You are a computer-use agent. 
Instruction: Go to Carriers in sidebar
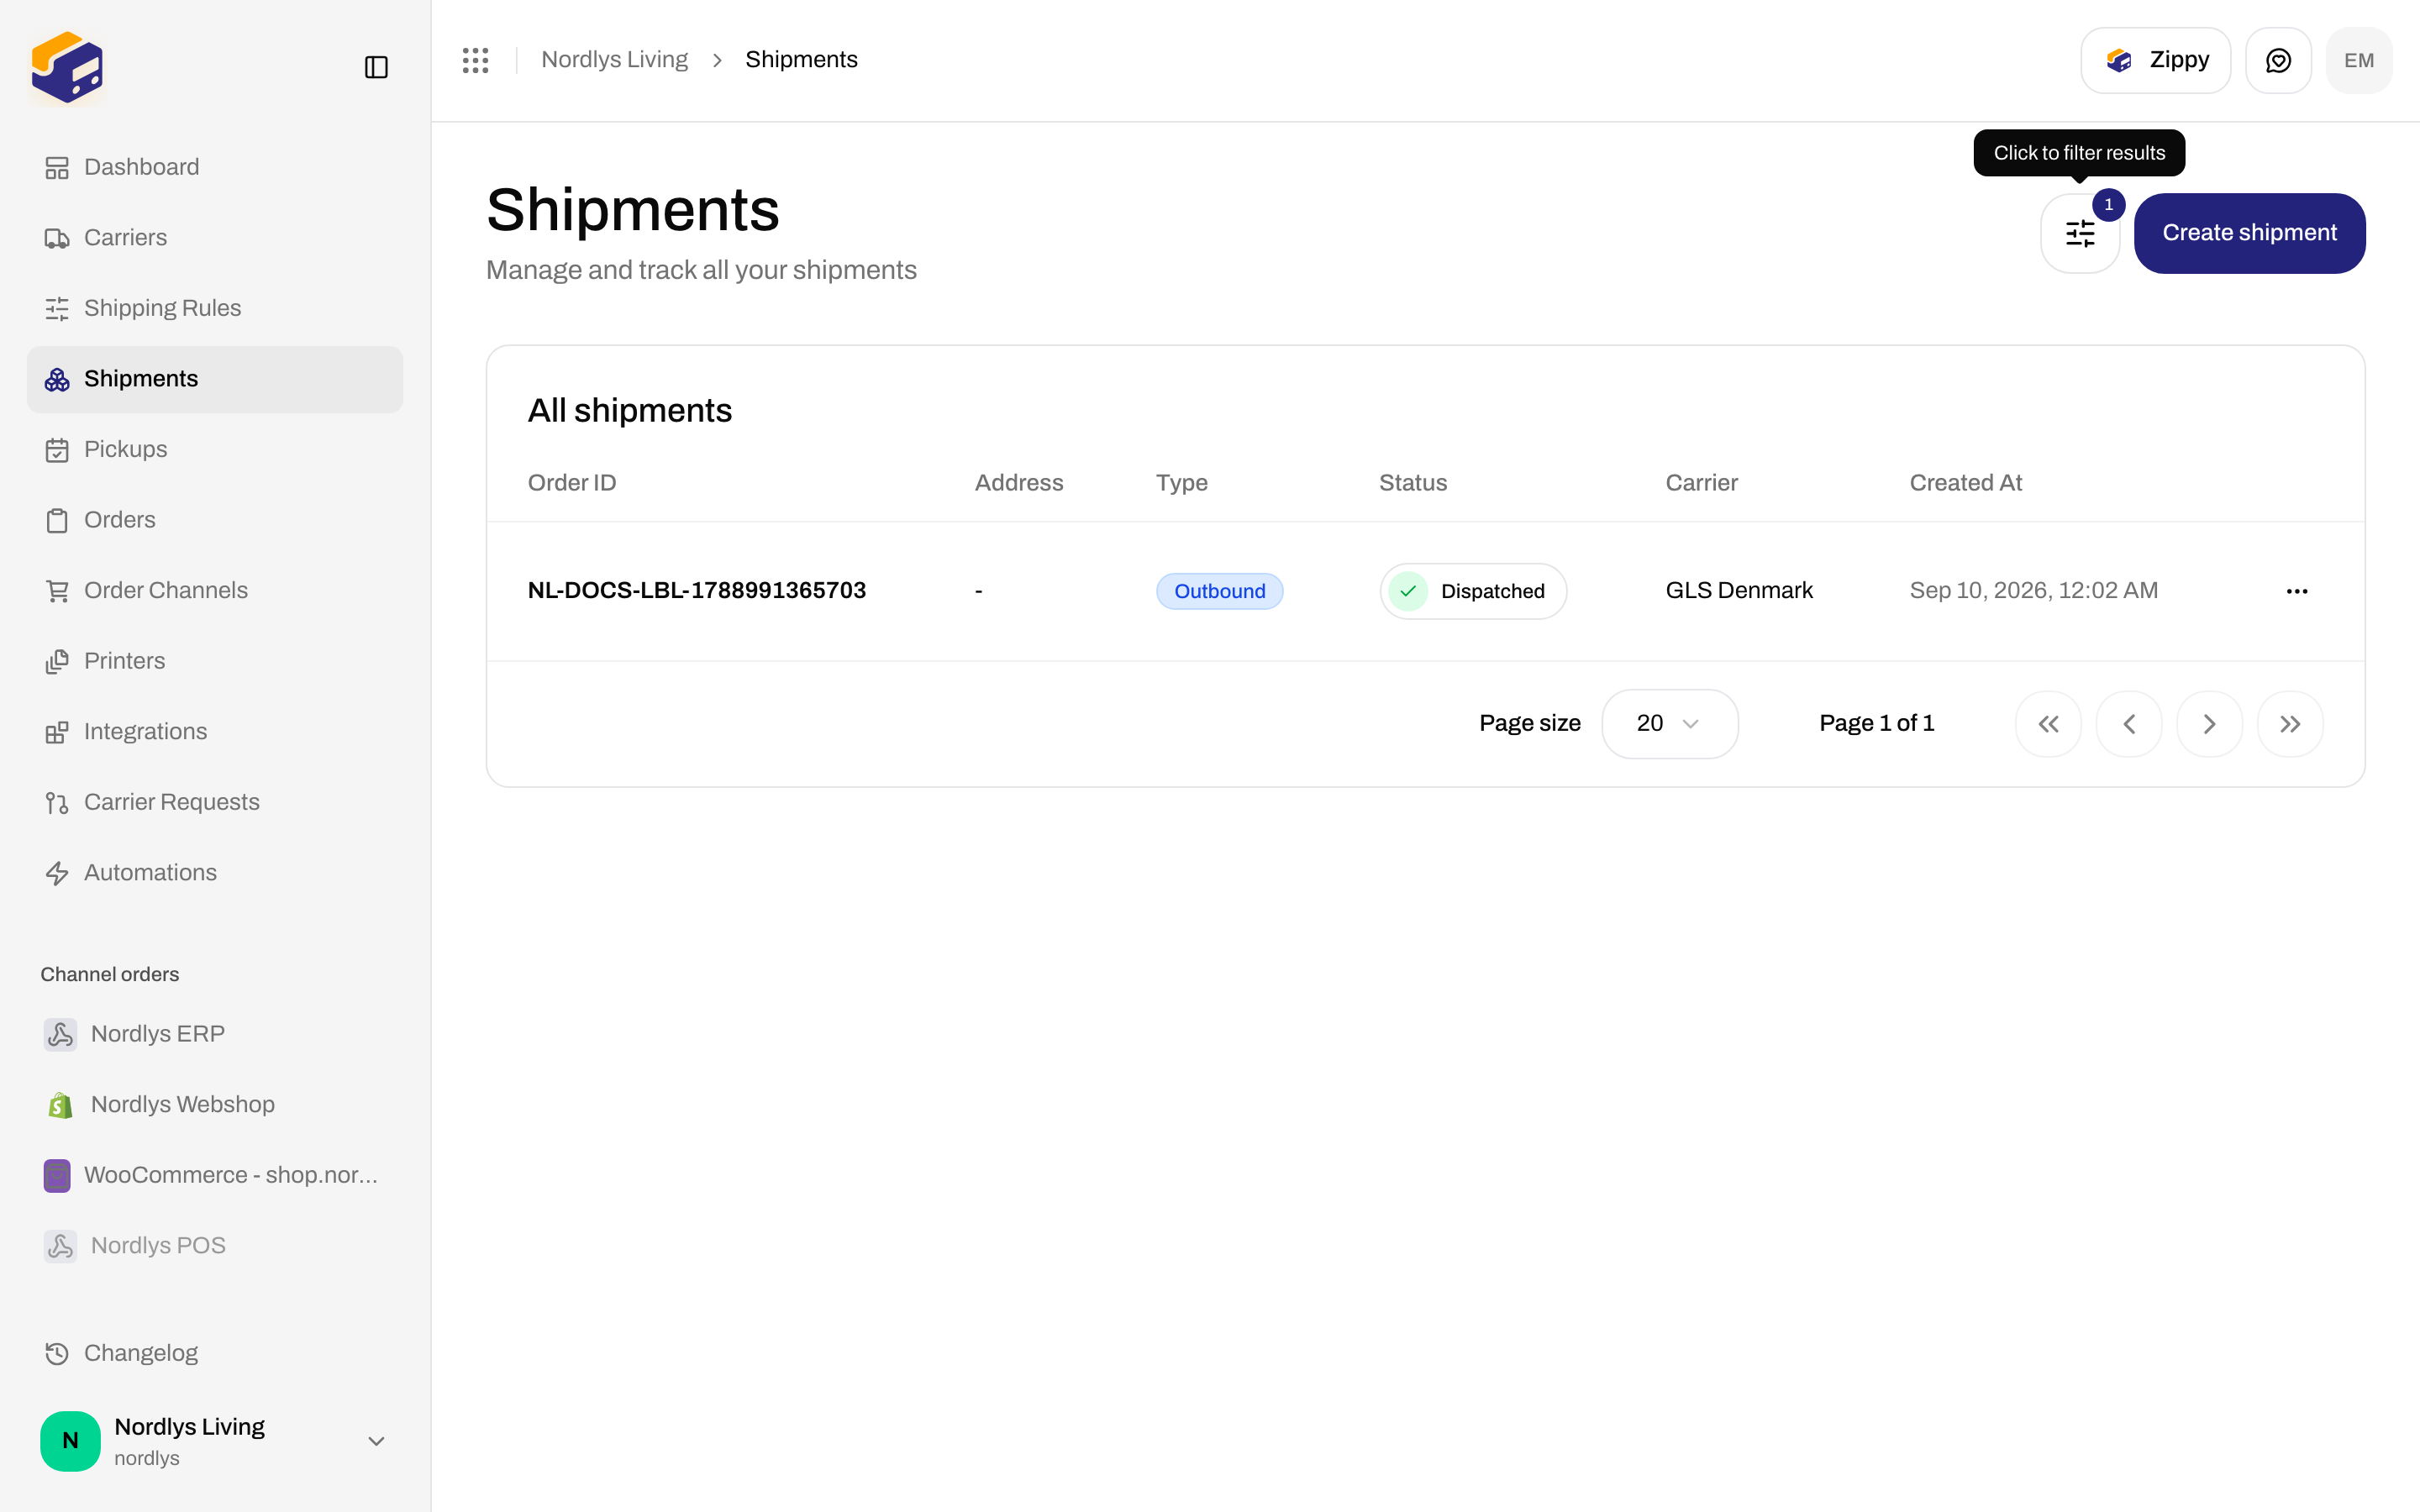tap(215, 238)
